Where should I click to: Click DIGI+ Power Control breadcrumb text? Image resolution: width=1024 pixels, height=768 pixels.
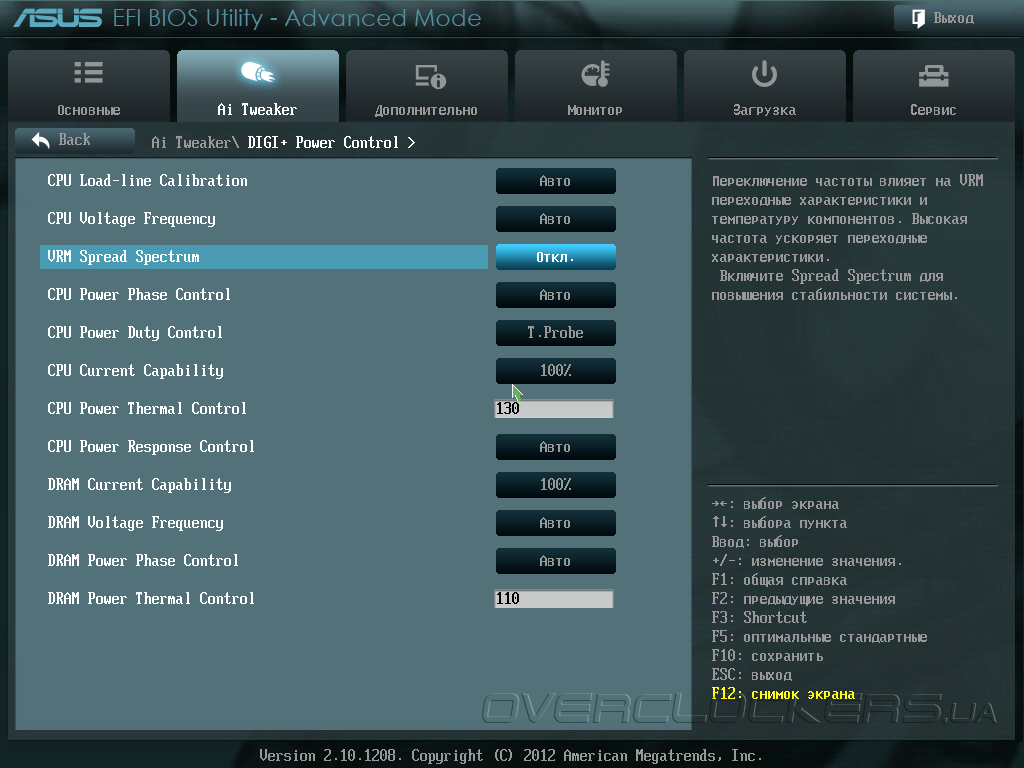323,142
